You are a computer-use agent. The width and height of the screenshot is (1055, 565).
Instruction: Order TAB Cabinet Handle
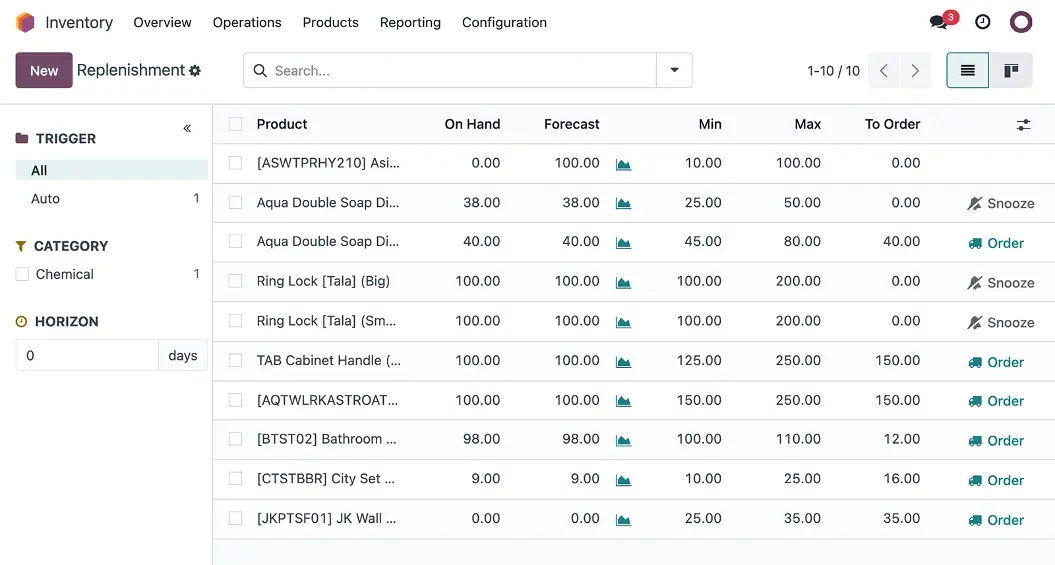[996, 362]
